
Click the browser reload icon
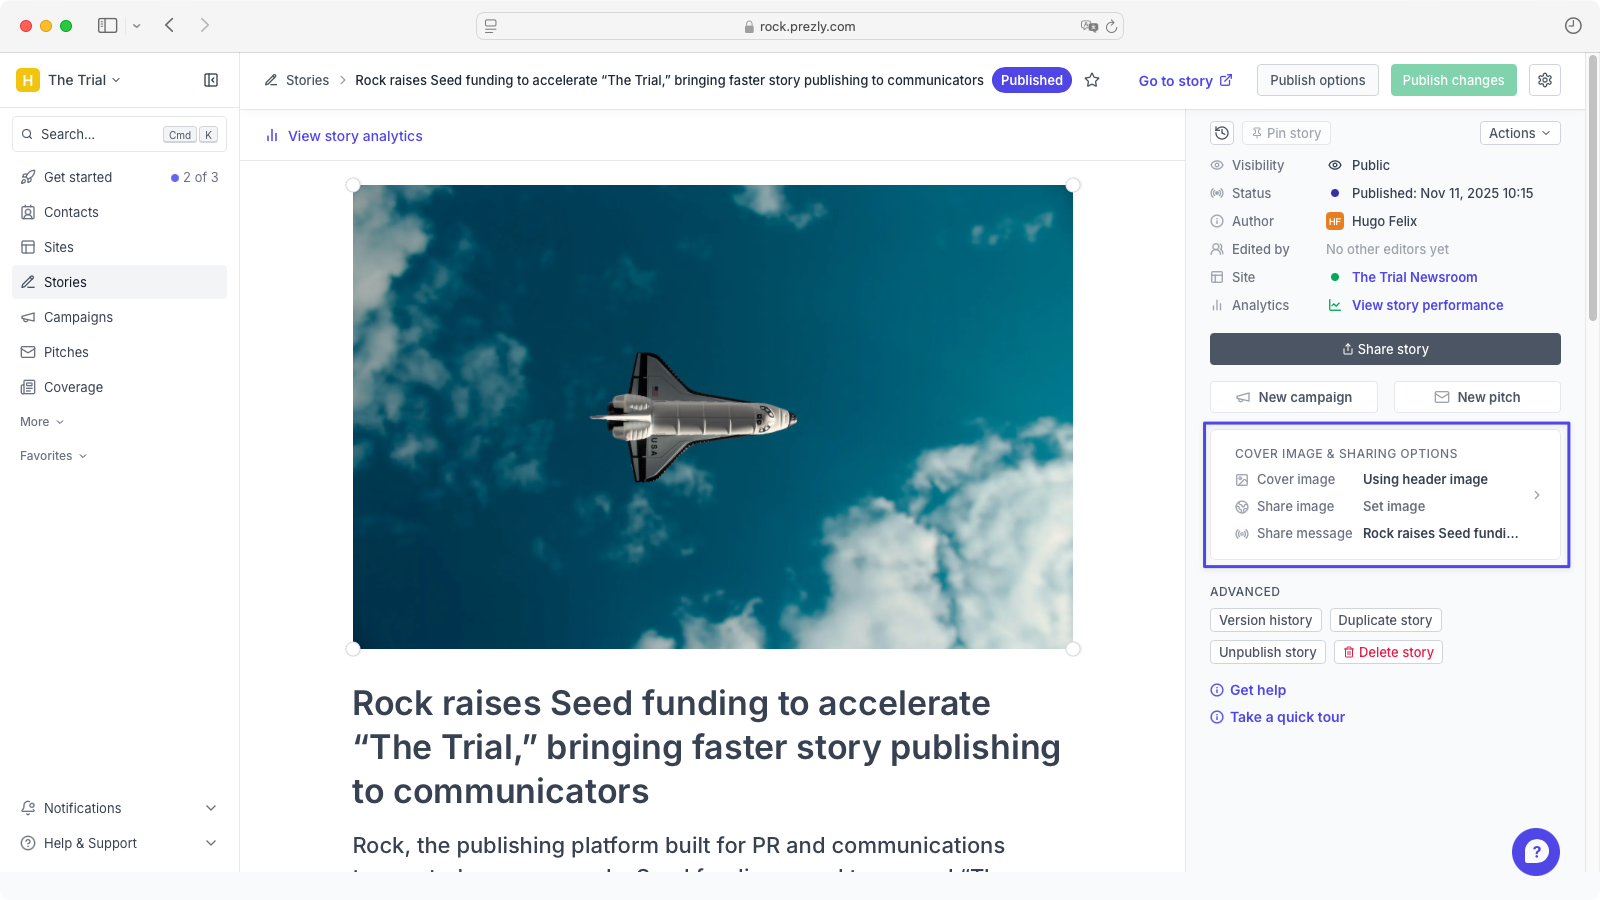pyautogui.click(x=1111, y=26)
